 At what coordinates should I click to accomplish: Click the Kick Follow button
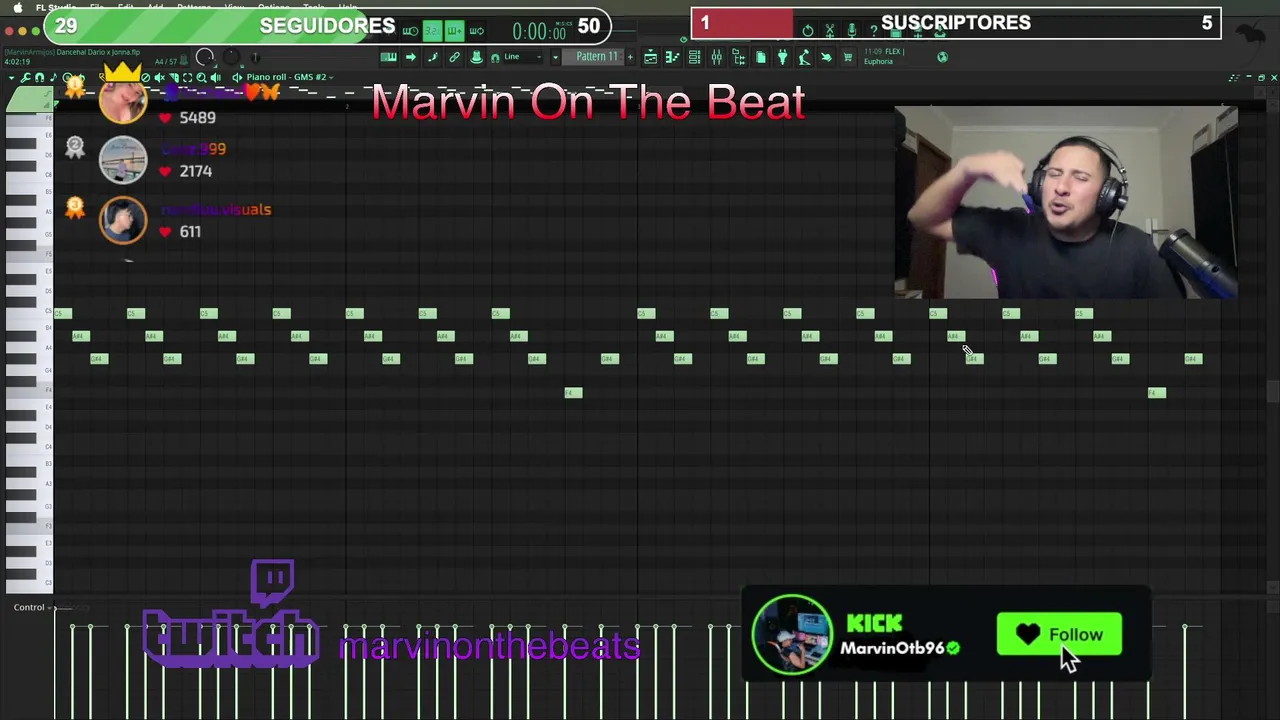(x=1059, y=634)
